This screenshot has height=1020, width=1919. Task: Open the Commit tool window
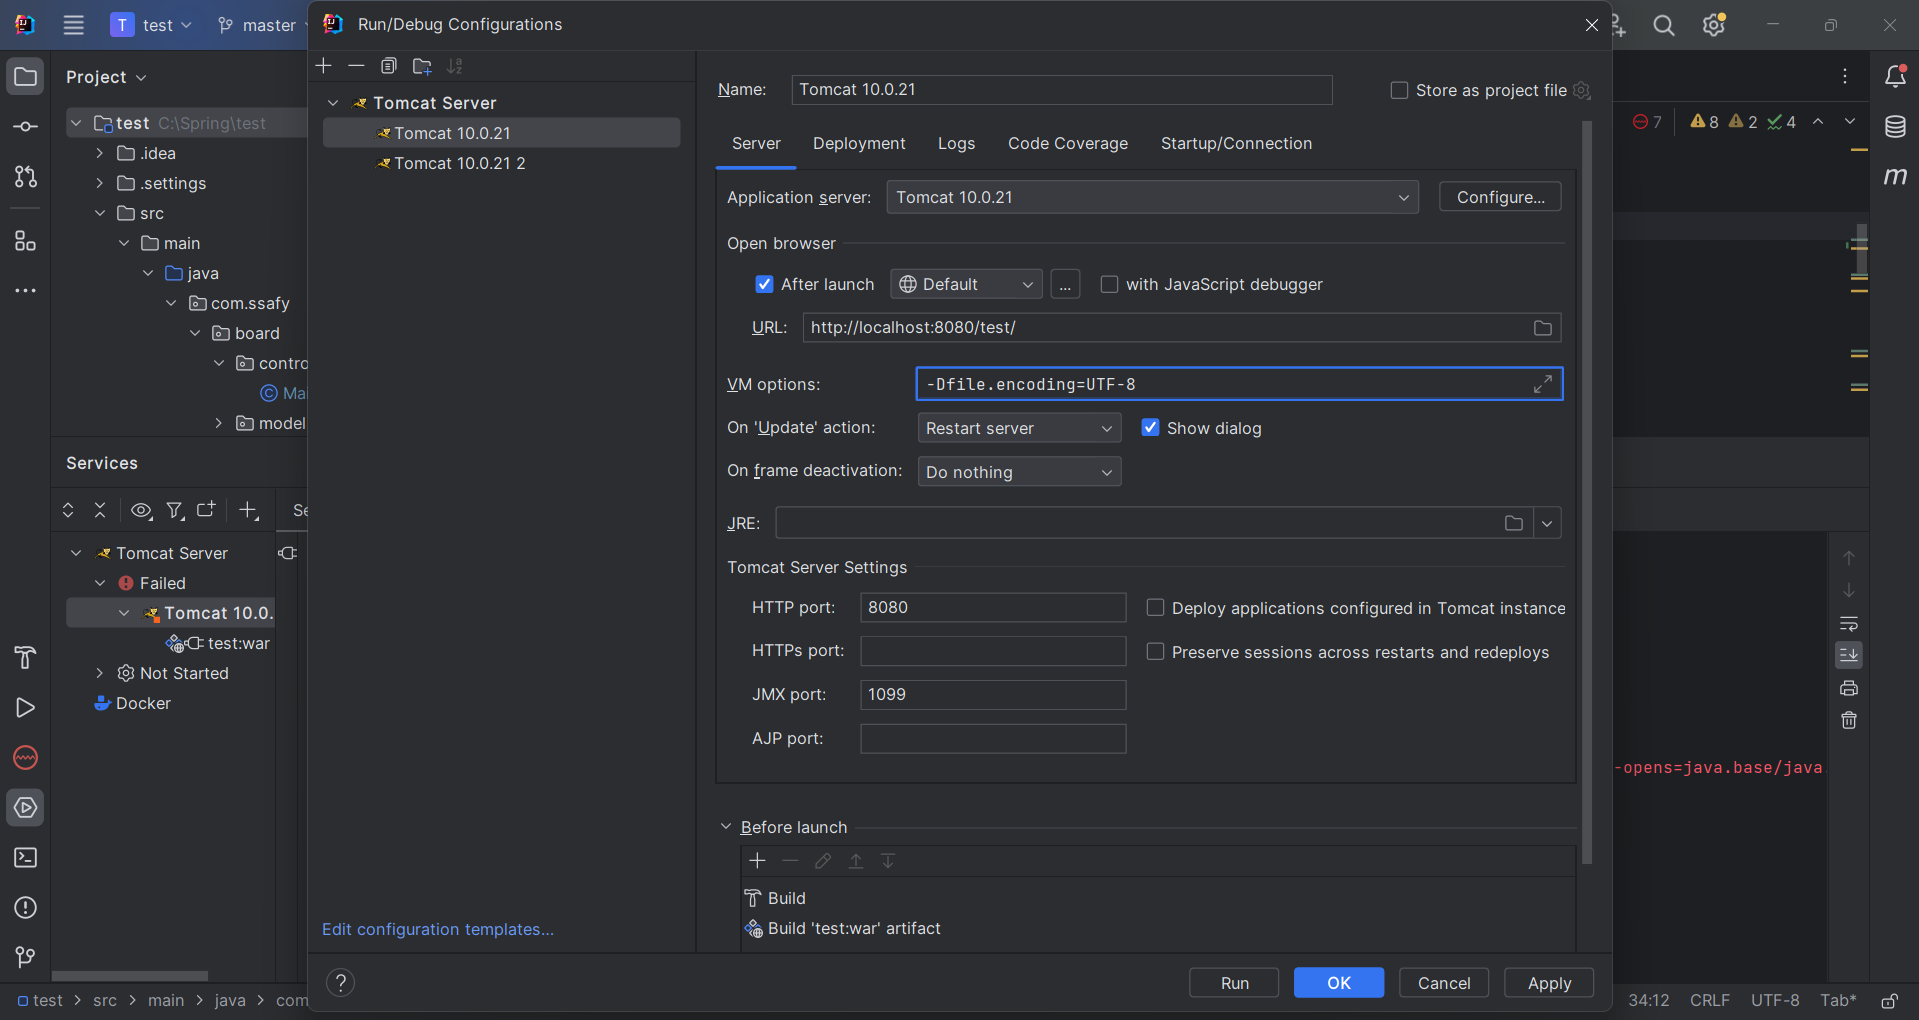tap(26, 127)
